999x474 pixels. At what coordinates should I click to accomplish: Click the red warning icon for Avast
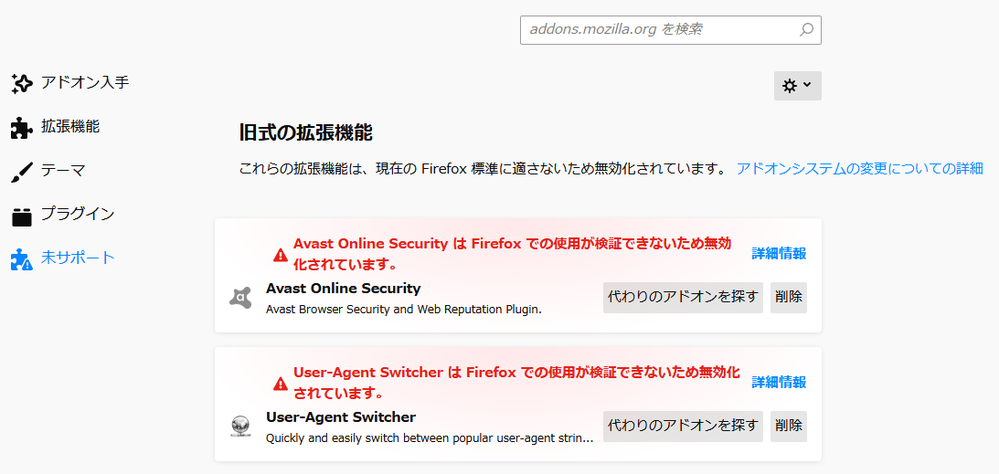click(280, 256)
